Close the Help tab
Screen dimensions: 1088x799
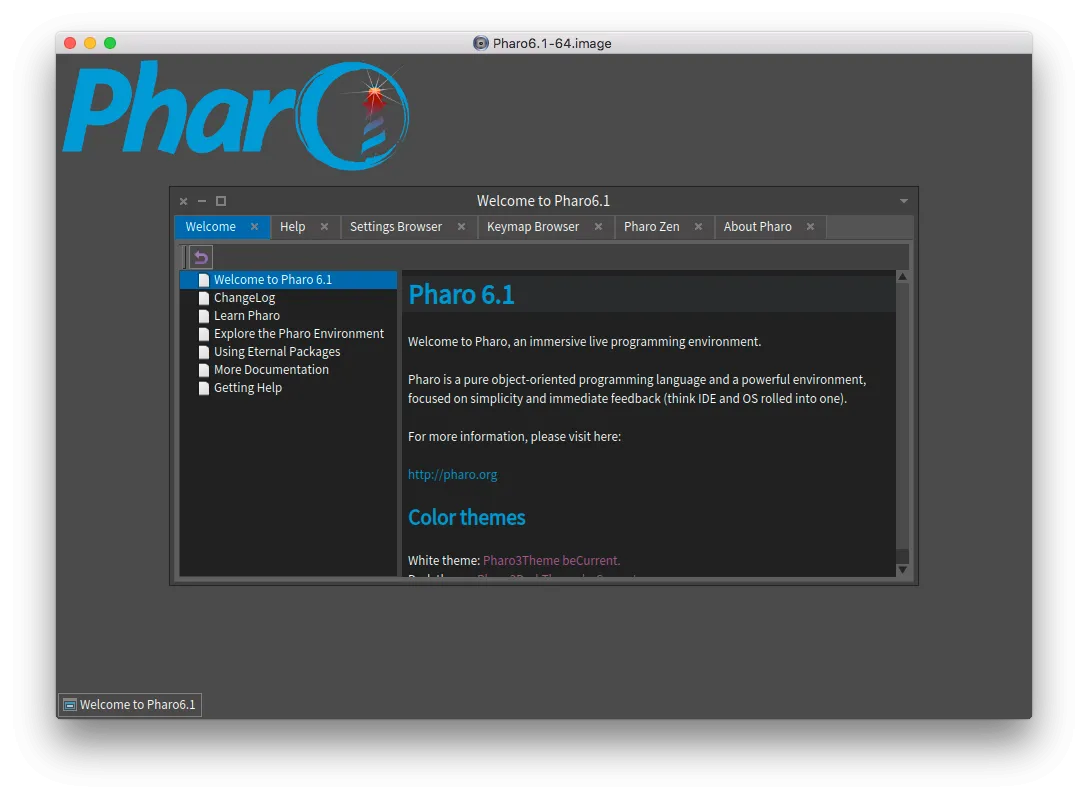tap(324, 227)
